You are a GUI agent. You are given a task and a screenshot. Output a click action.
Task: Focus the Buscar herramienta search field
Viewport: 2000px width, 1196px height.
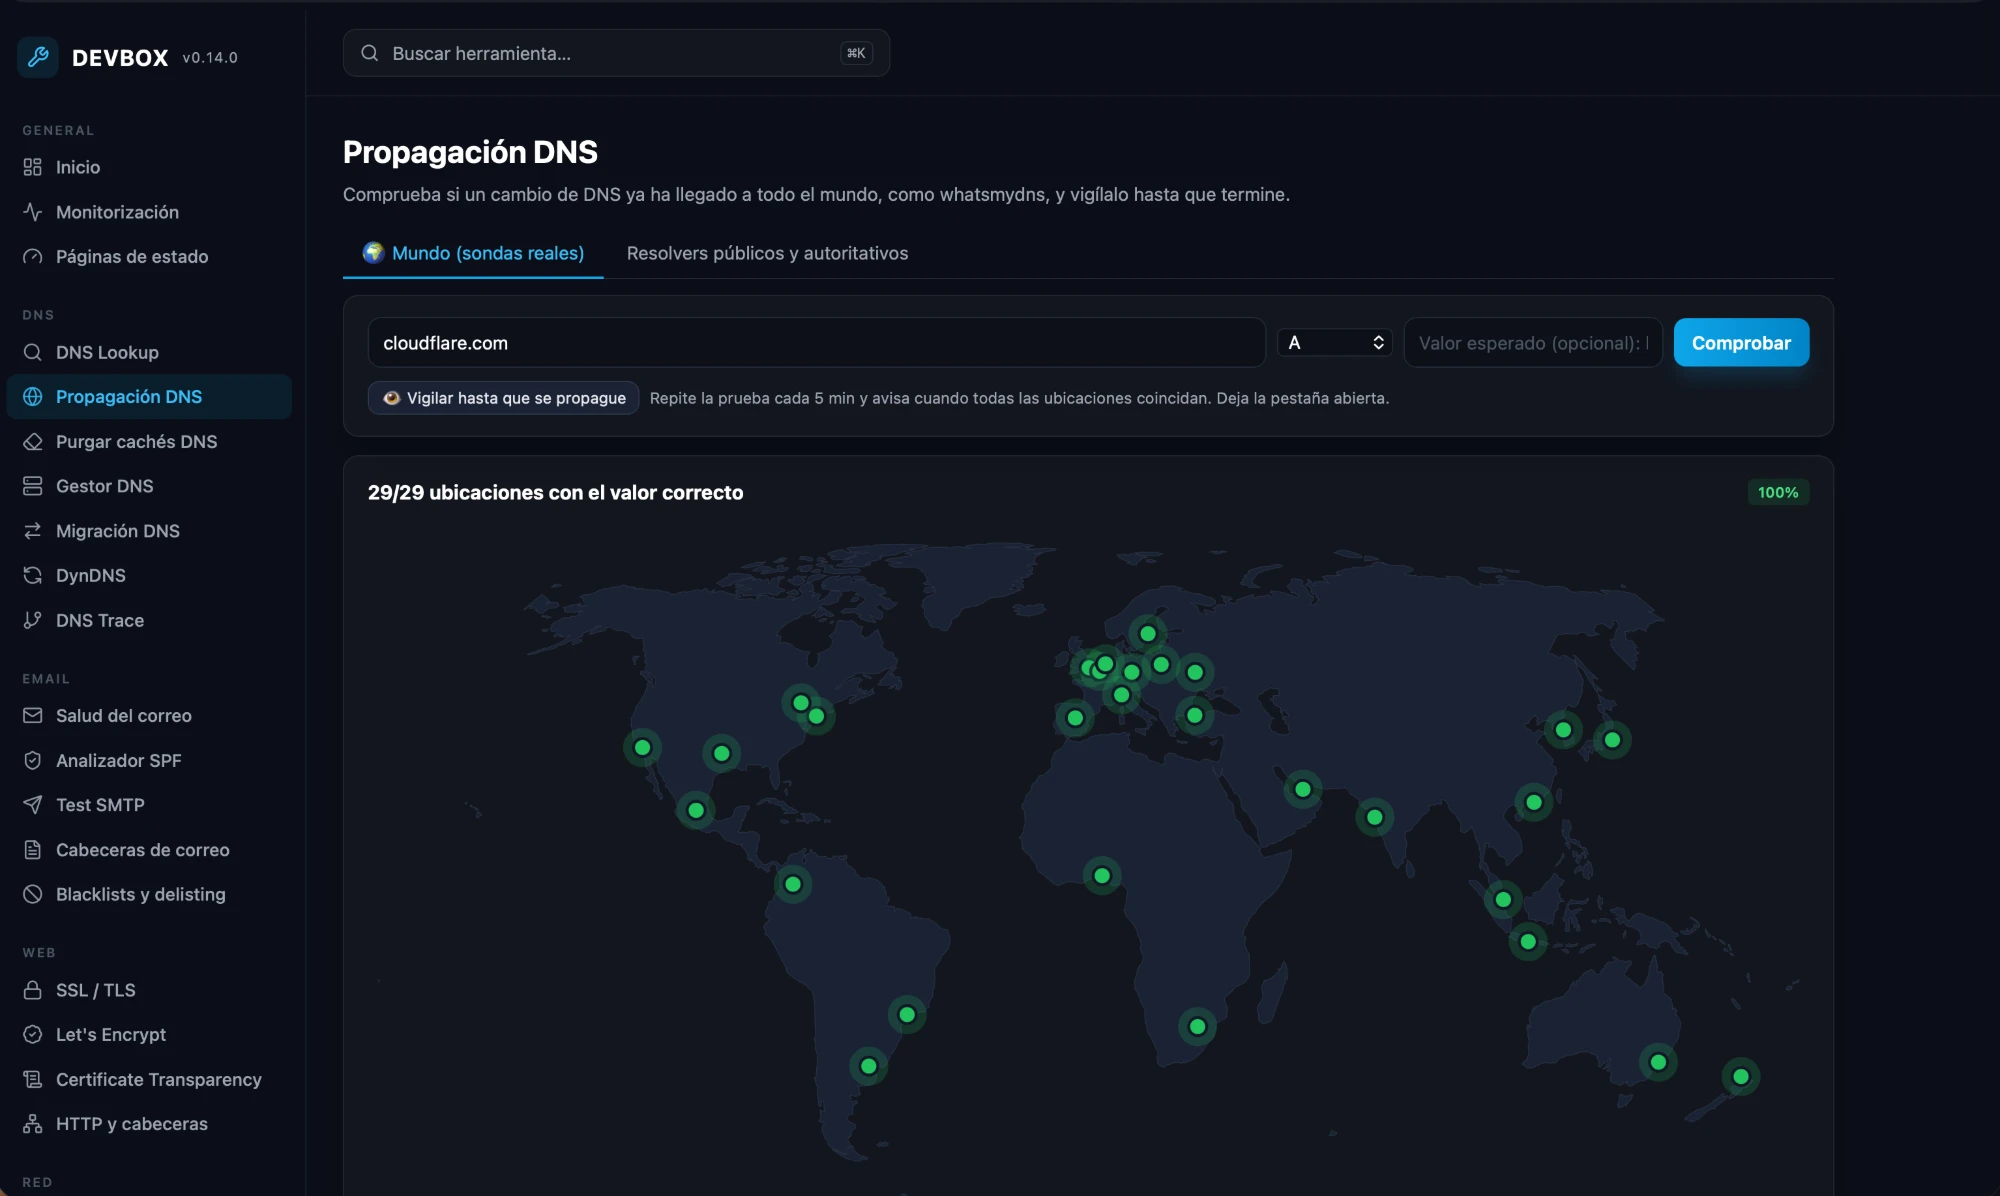click(616, 53)
